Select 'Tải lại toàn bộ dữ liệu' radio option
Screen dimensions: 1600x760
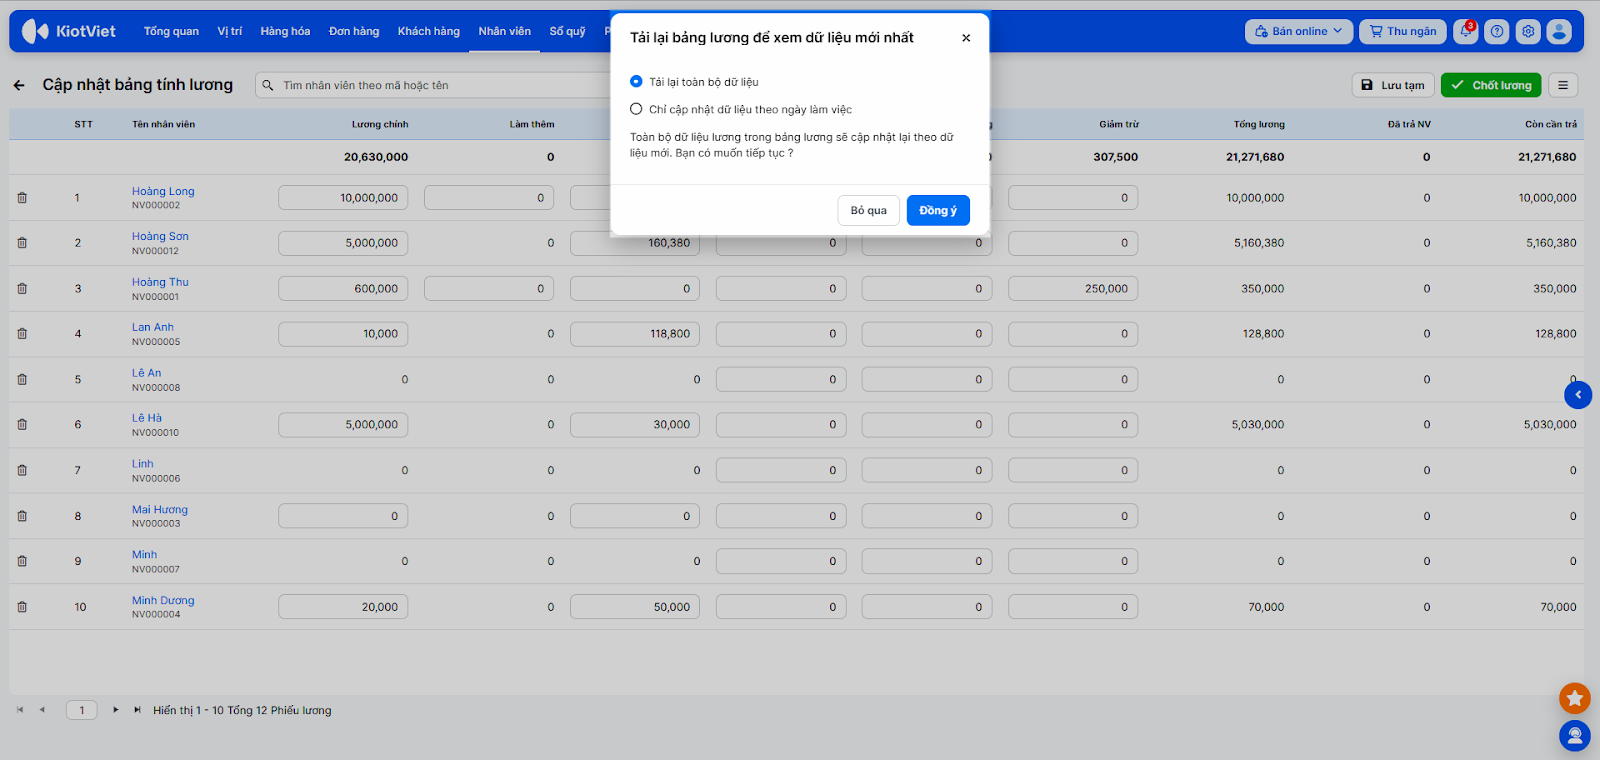coord(636,81)
